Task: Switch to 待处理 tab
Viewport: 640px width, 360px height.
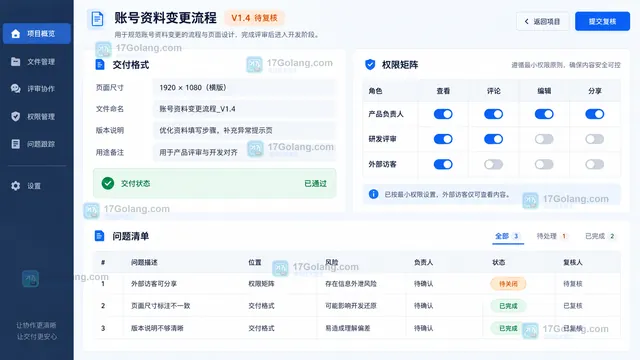Action: click(552, 236)
